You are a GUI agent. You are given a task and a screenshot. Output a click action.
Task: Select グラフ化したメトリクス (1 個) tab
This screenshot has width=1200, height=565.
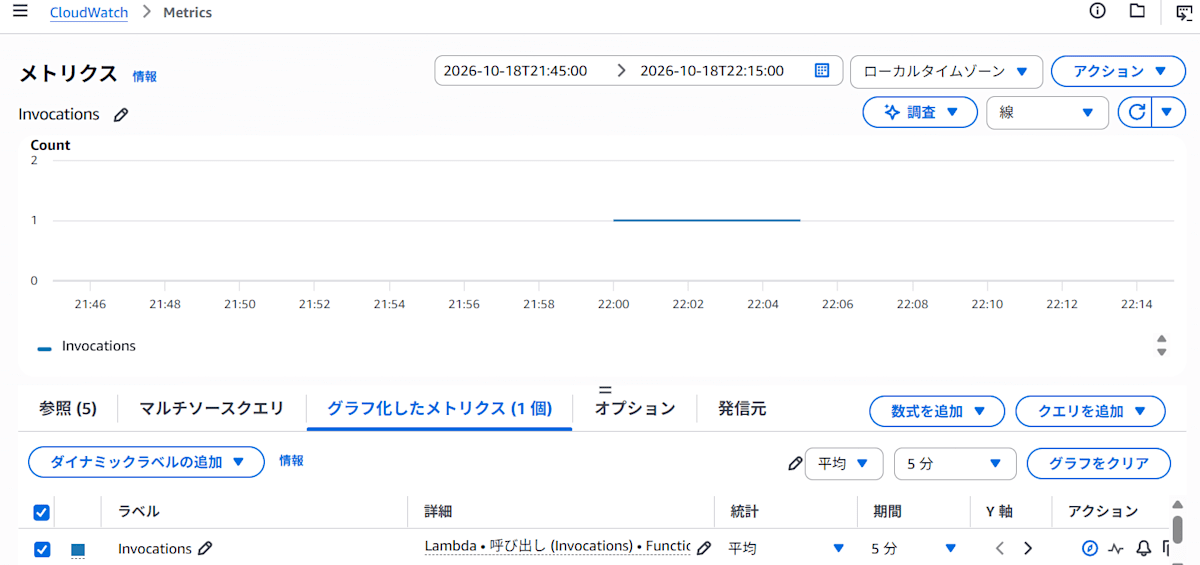pos(439,408)
